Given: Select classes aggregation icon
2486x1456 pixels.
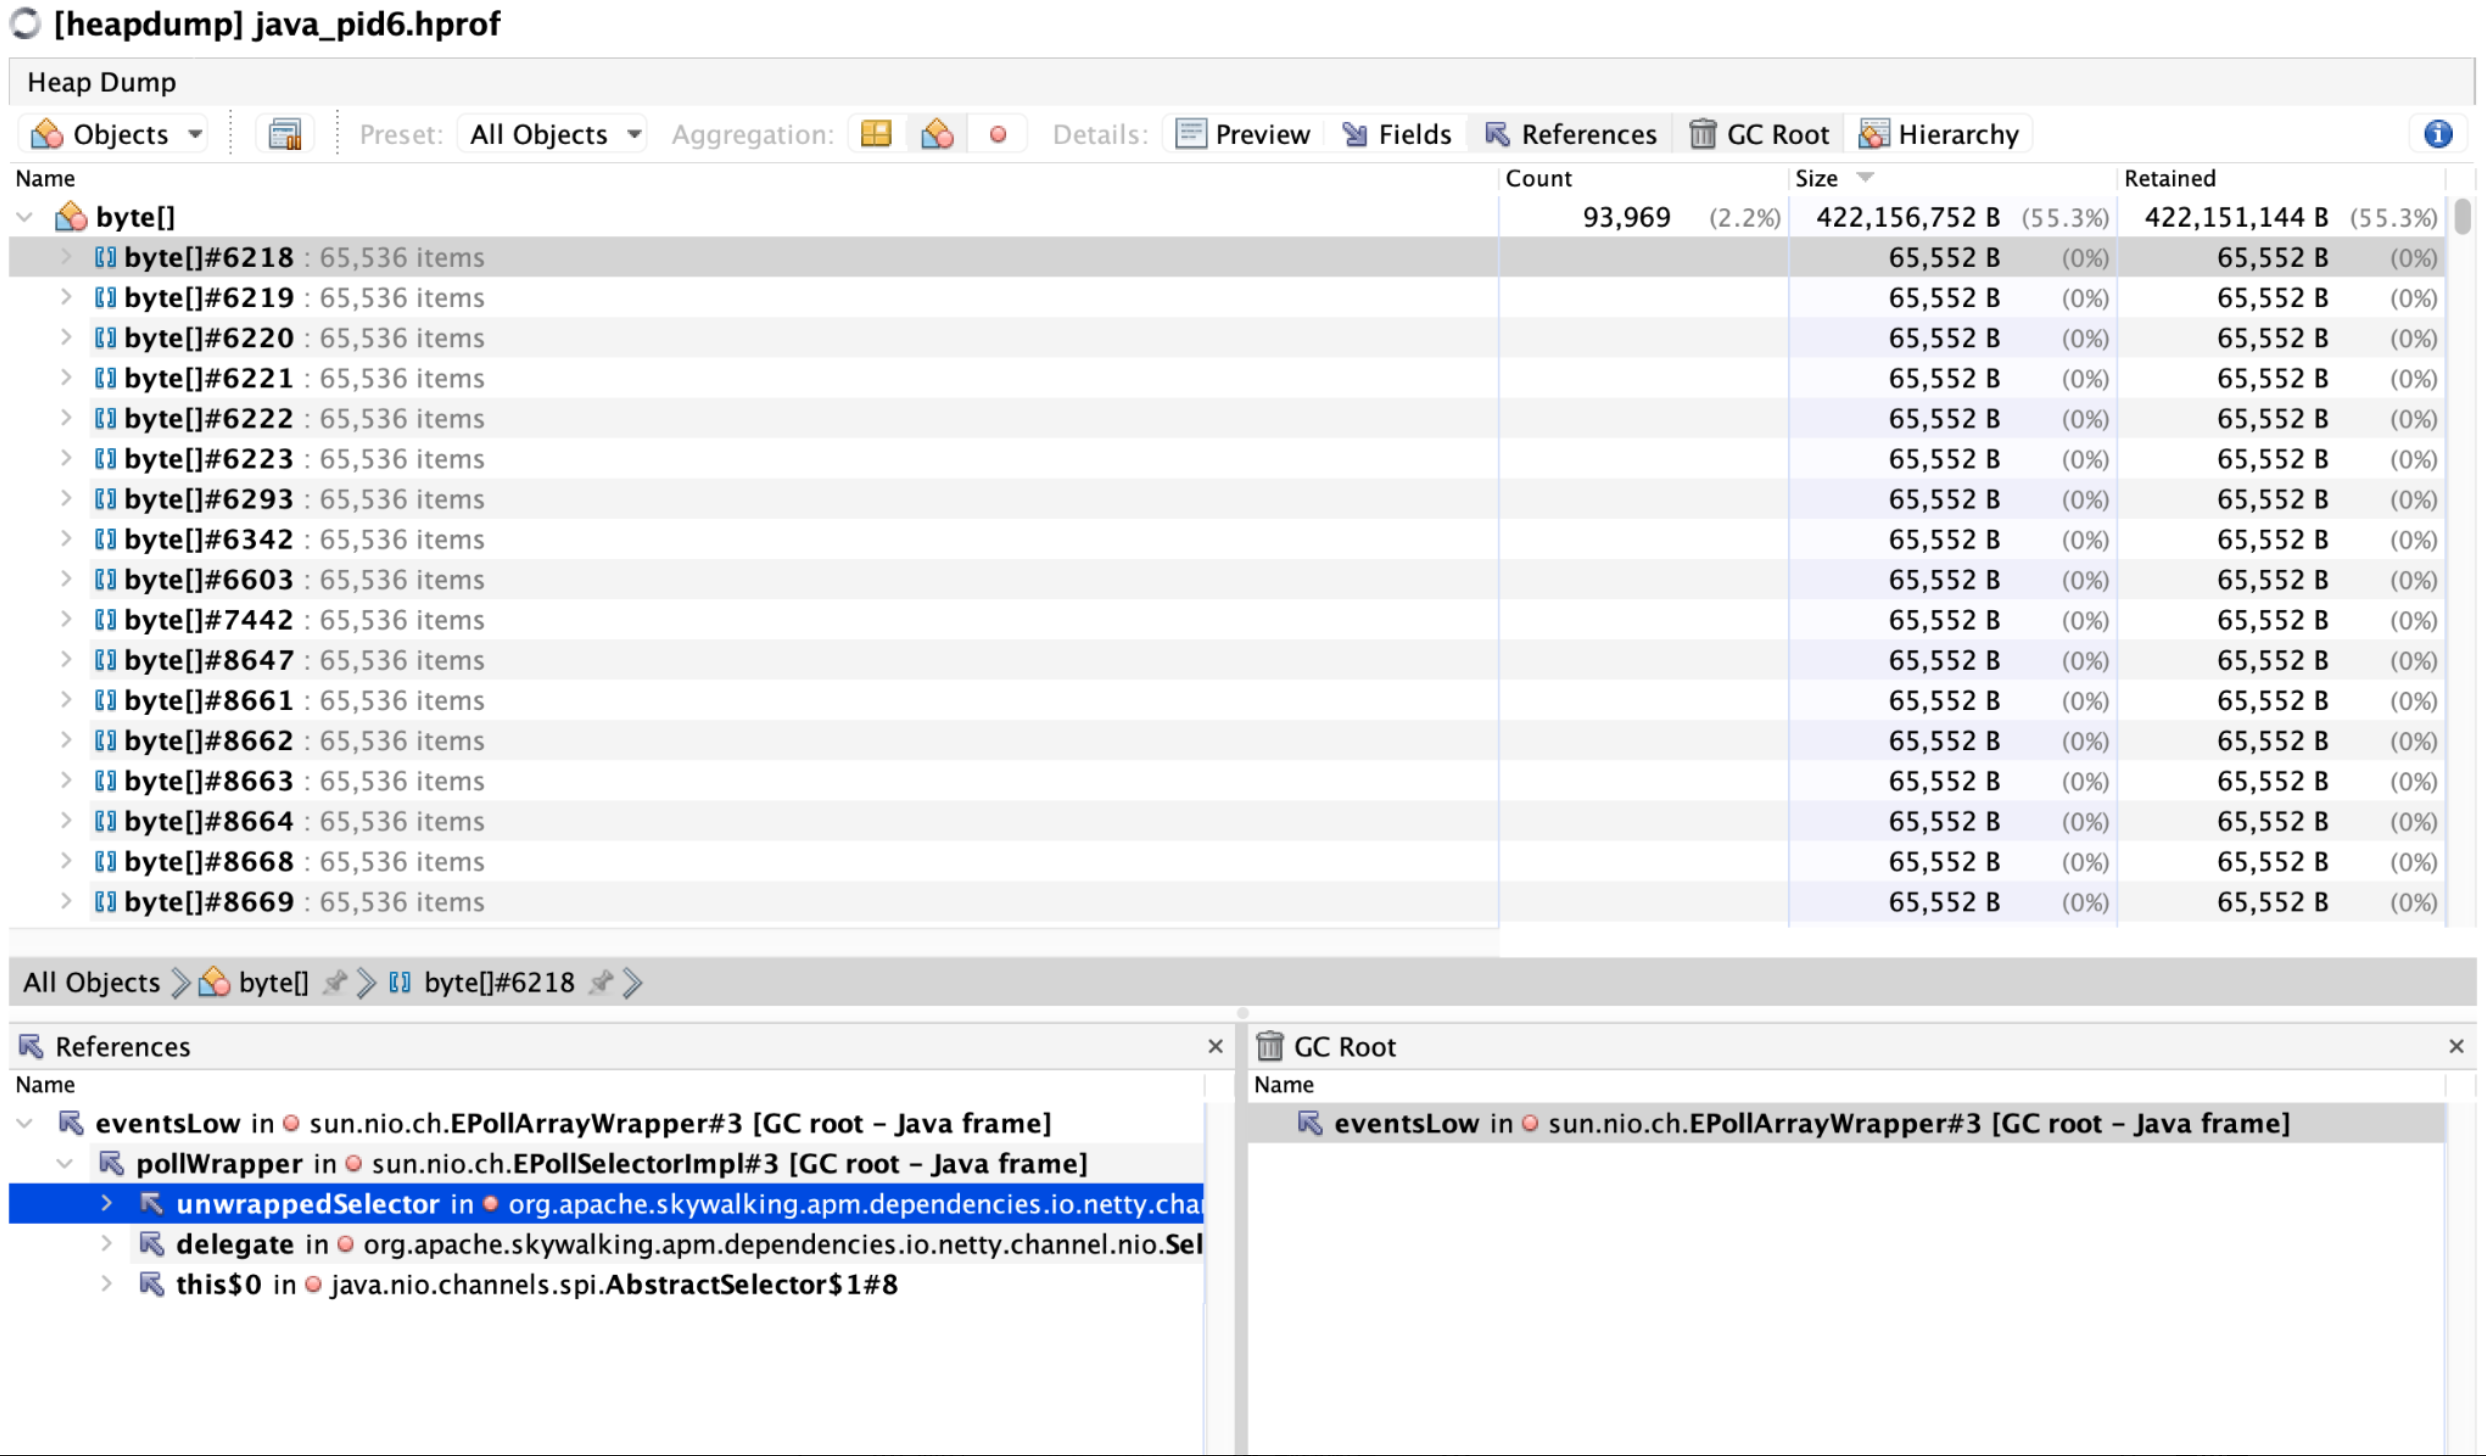Looking at the screenshot, I should [937, 134].
